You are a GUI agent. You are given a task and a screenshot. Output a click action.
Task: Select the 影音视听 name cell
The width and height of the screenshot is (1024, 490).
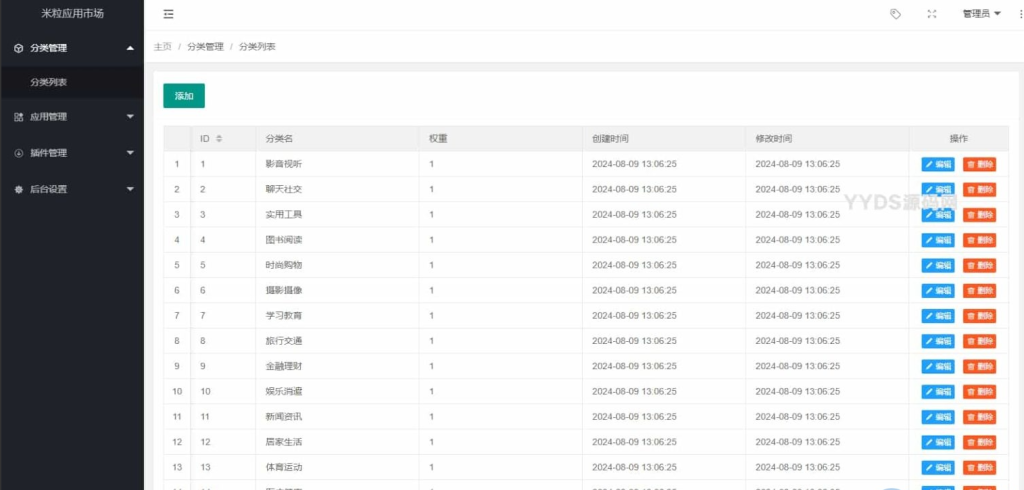pyautogui.click(x=338, y=164)
